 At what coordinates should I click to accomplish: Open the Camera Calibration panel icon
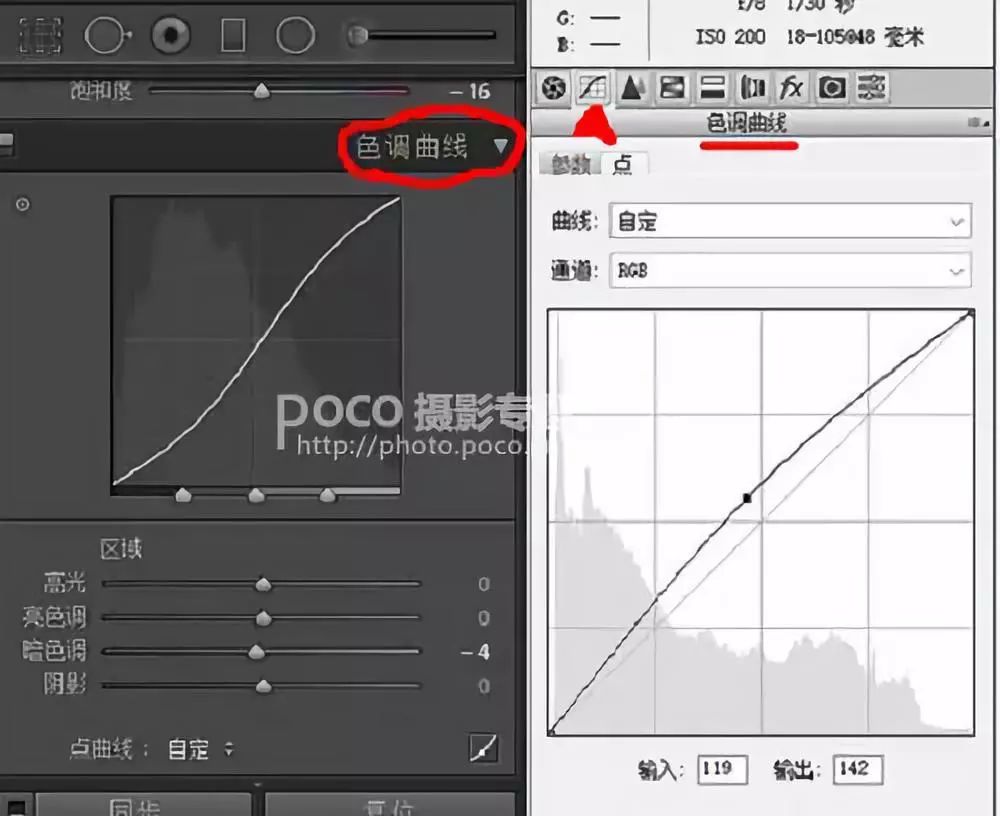[x=833, y=88]
